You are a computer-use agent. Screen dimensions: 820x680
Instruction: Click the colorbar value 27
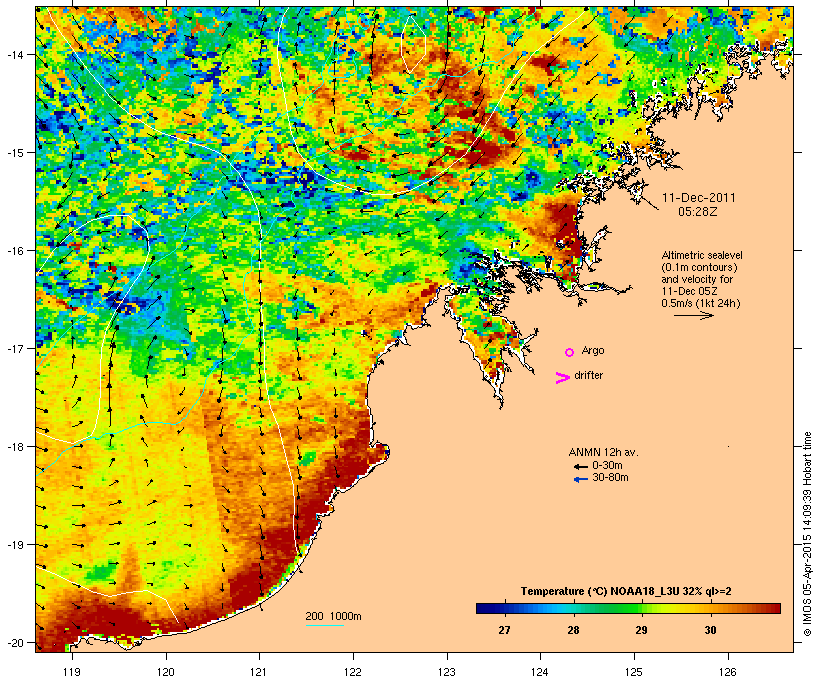coord(504,630)
